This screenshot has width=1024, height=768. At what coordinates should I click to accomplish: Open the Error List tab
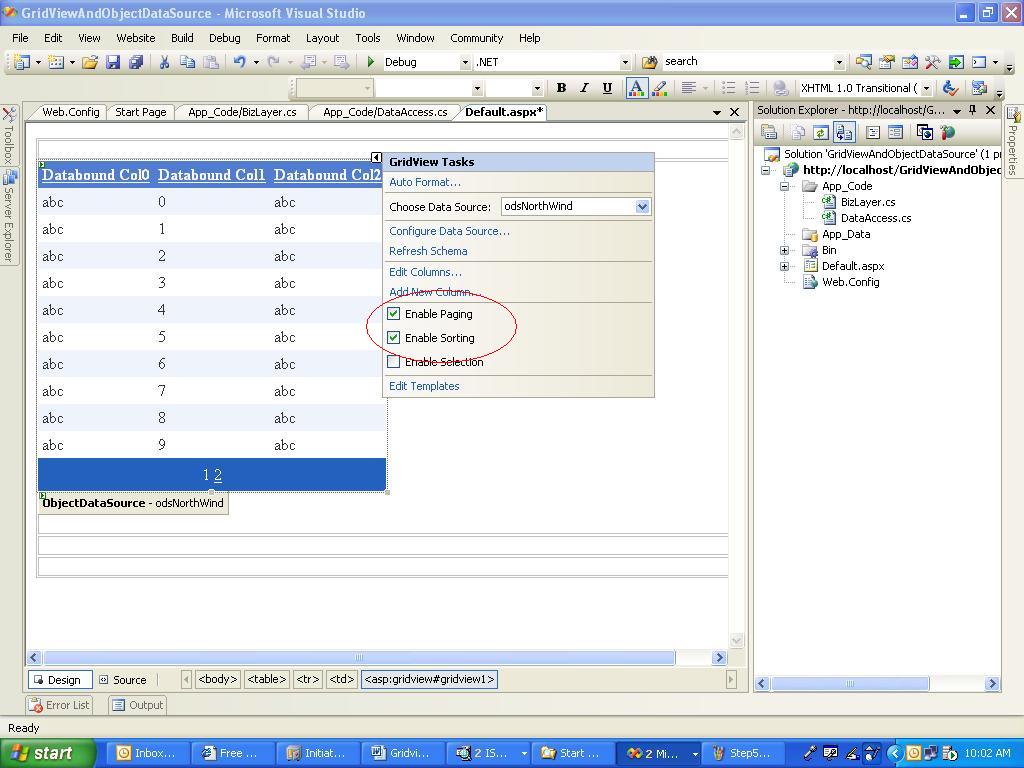coord(59,705)
